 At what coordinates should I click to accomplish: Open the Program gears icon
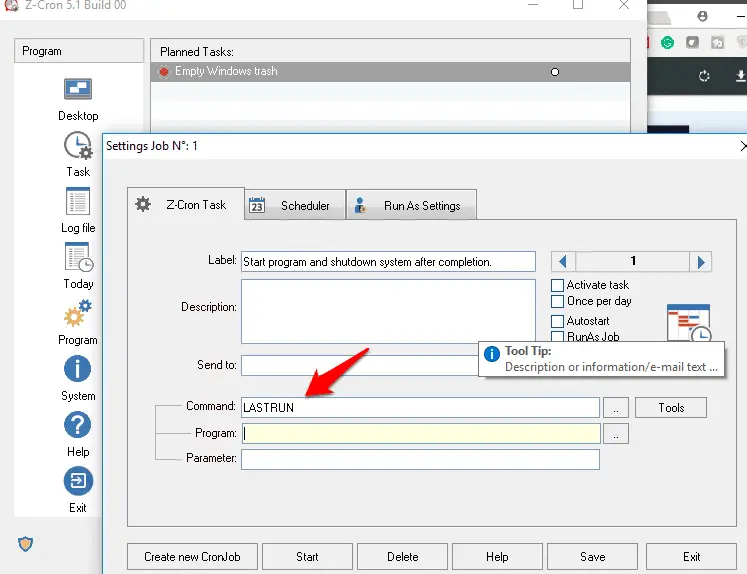78,313
